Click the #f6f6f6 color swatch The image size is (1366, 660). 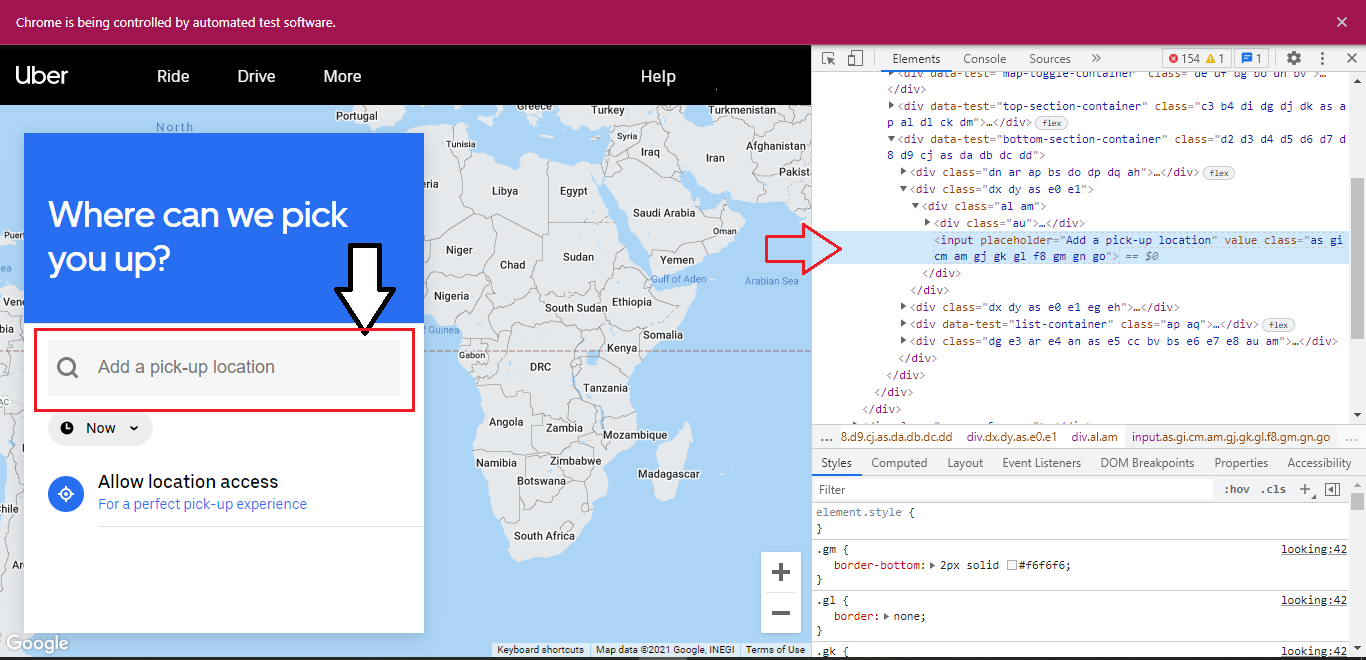[1012, 566]
